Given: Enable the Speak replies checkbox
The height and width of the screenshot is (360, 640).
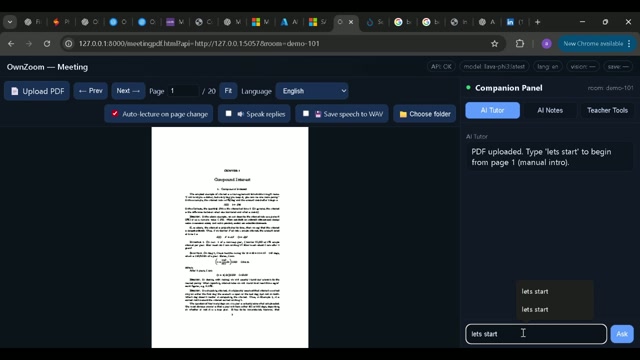Looking at the screenshot, I should [229, 113].
